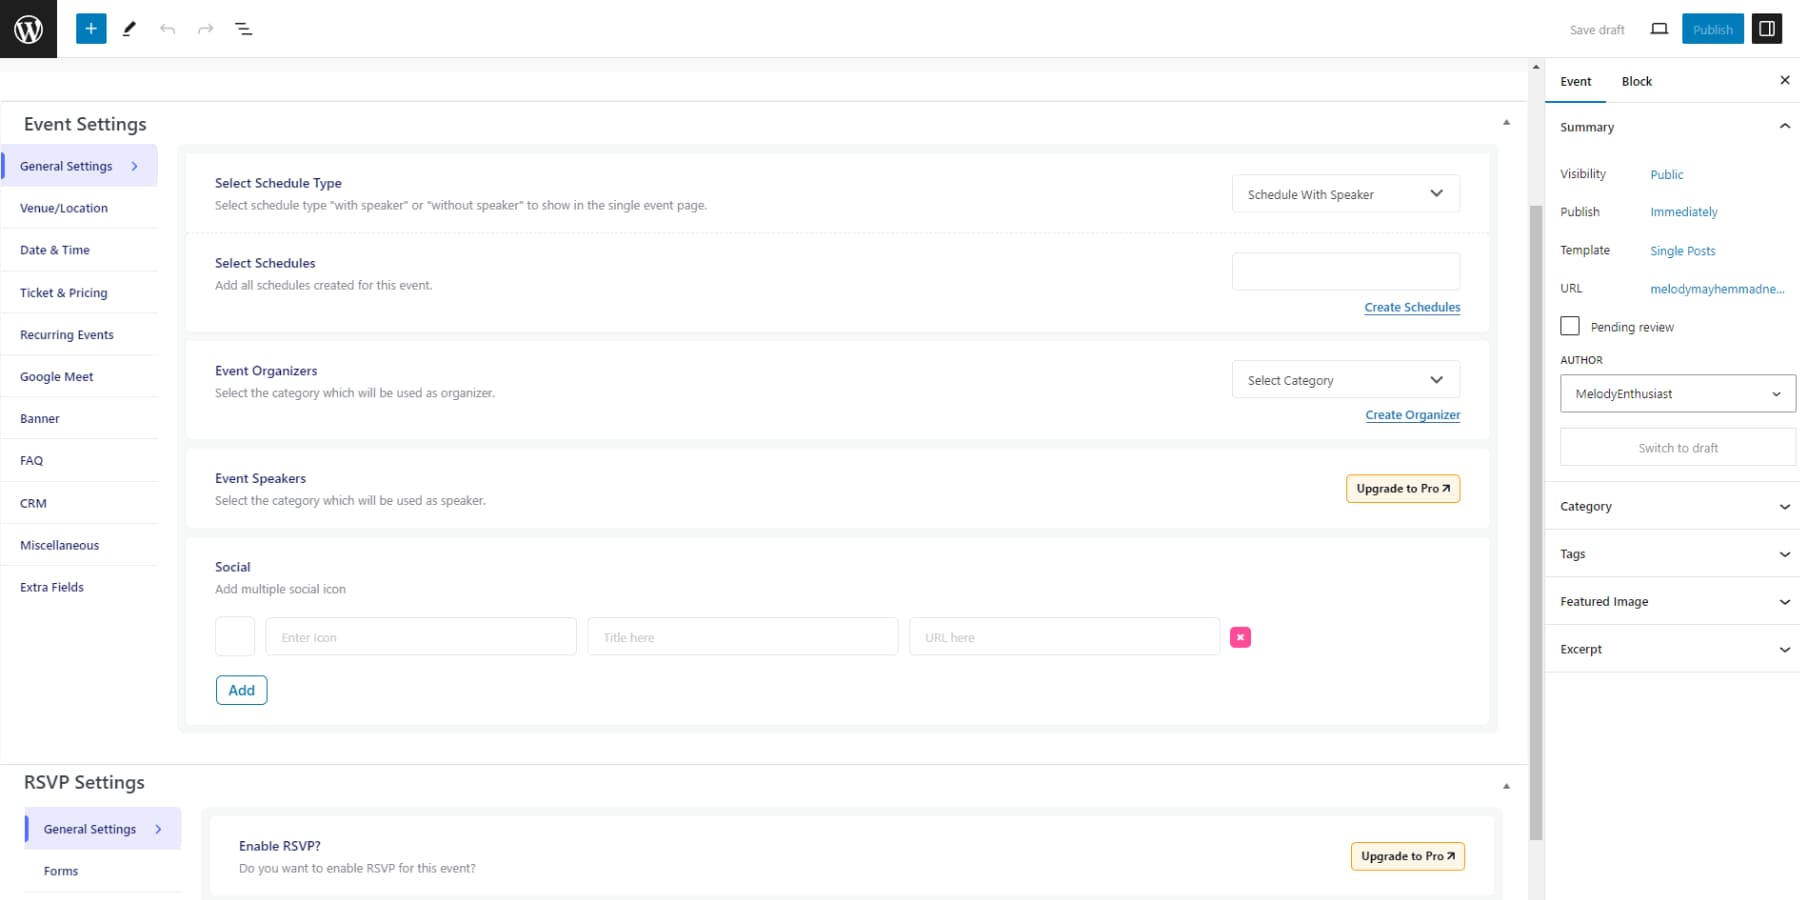This screenshot has width=1800, height=900.
Task: Open the preview device options
Action: tap(1658, 29)
